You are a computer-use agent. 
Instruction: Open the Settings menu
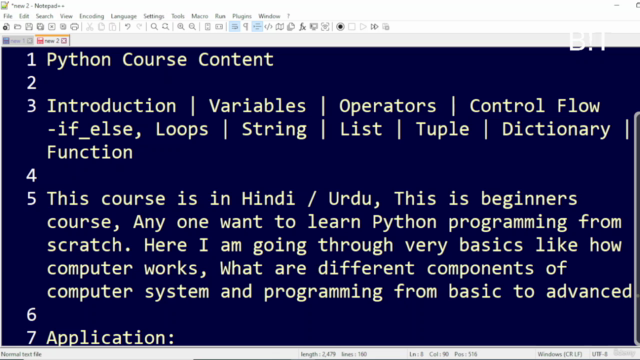tap(153, 16)
